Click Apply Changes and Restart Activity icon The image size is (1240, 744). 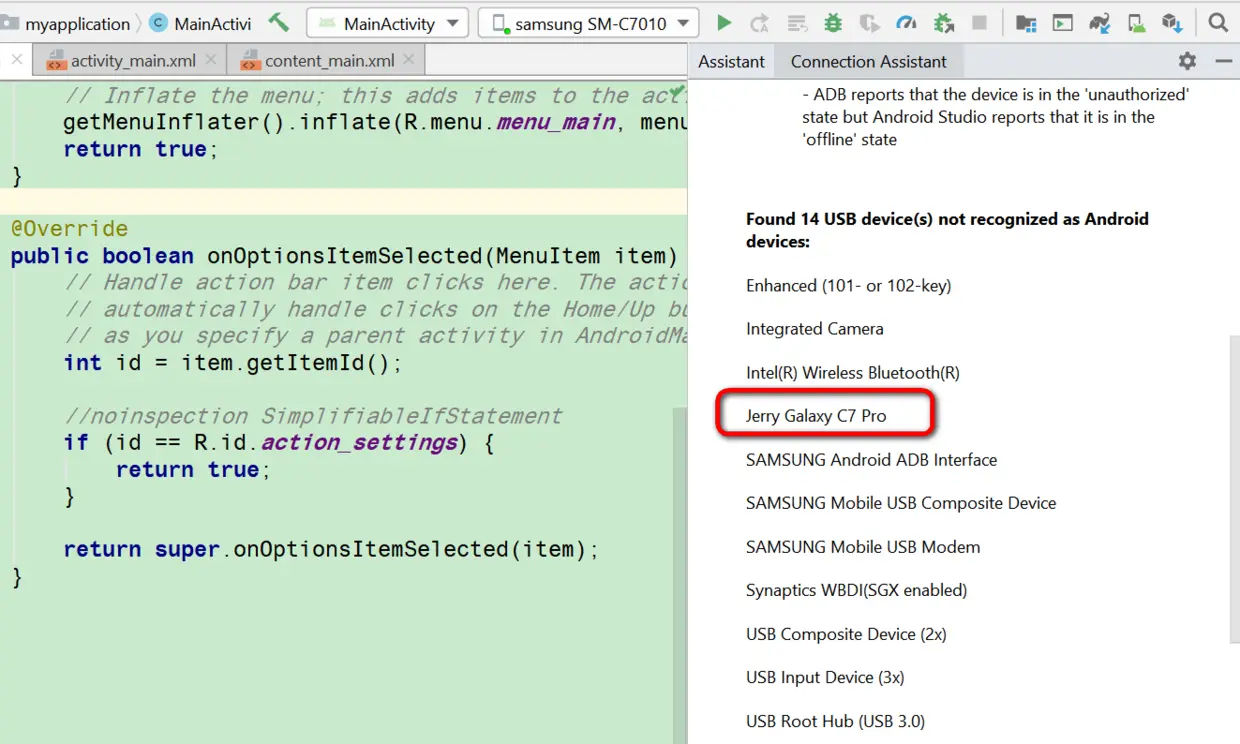click(760, 22)
